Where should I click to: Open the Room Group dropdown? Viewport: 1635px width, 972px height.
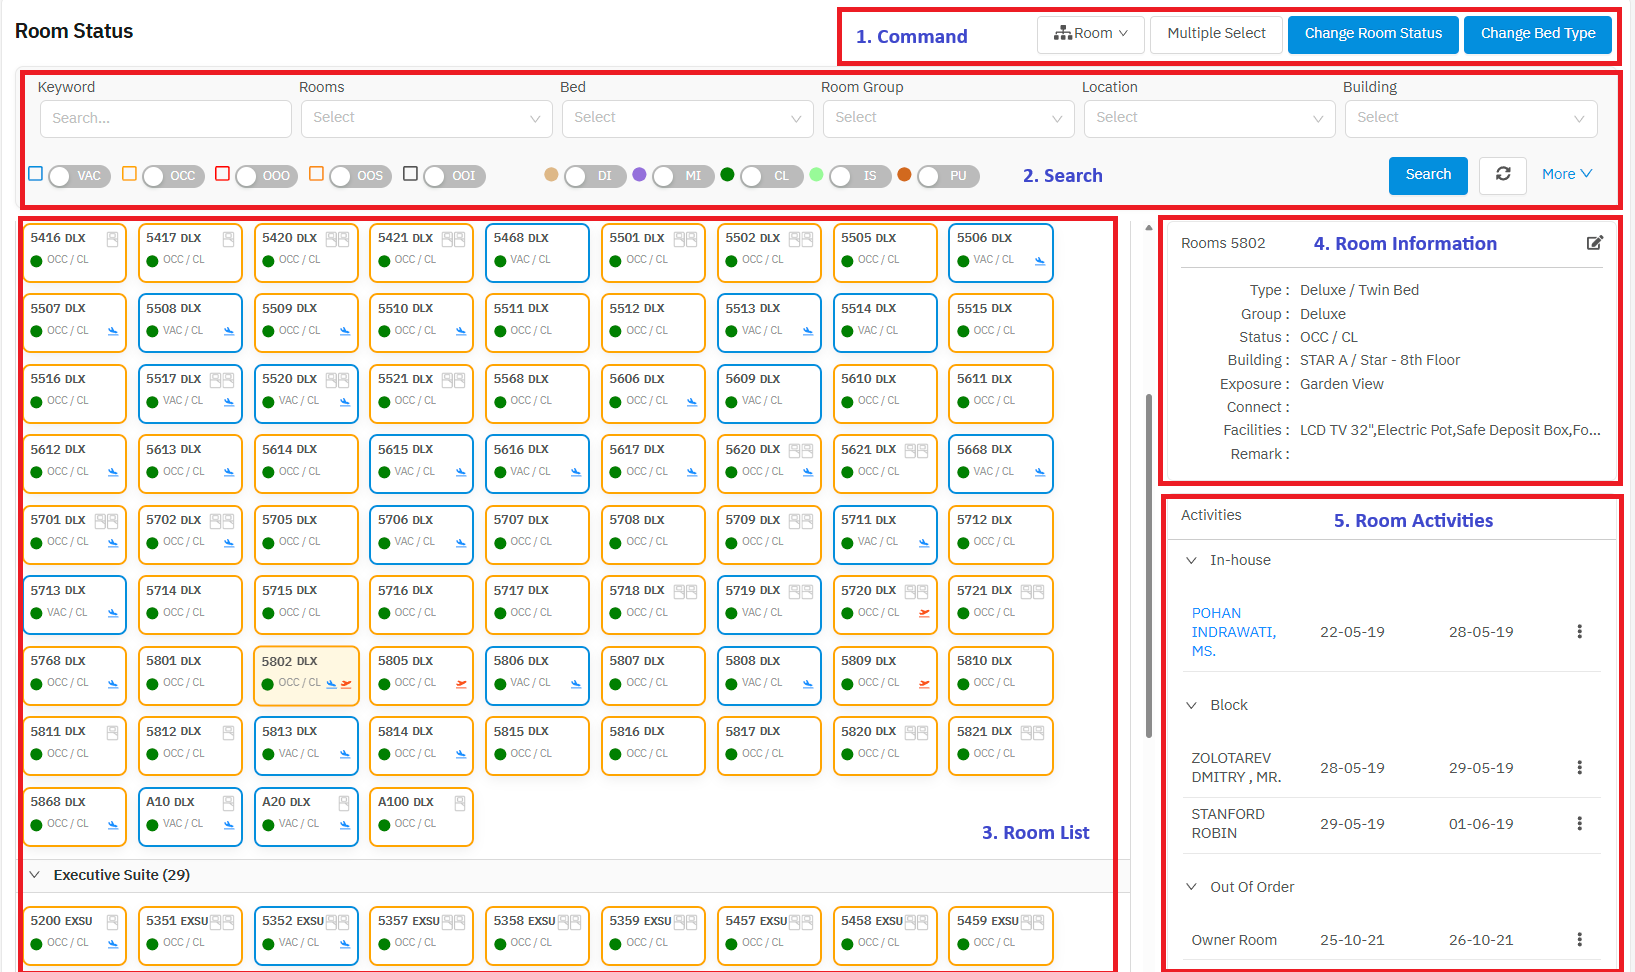point(947,118)
